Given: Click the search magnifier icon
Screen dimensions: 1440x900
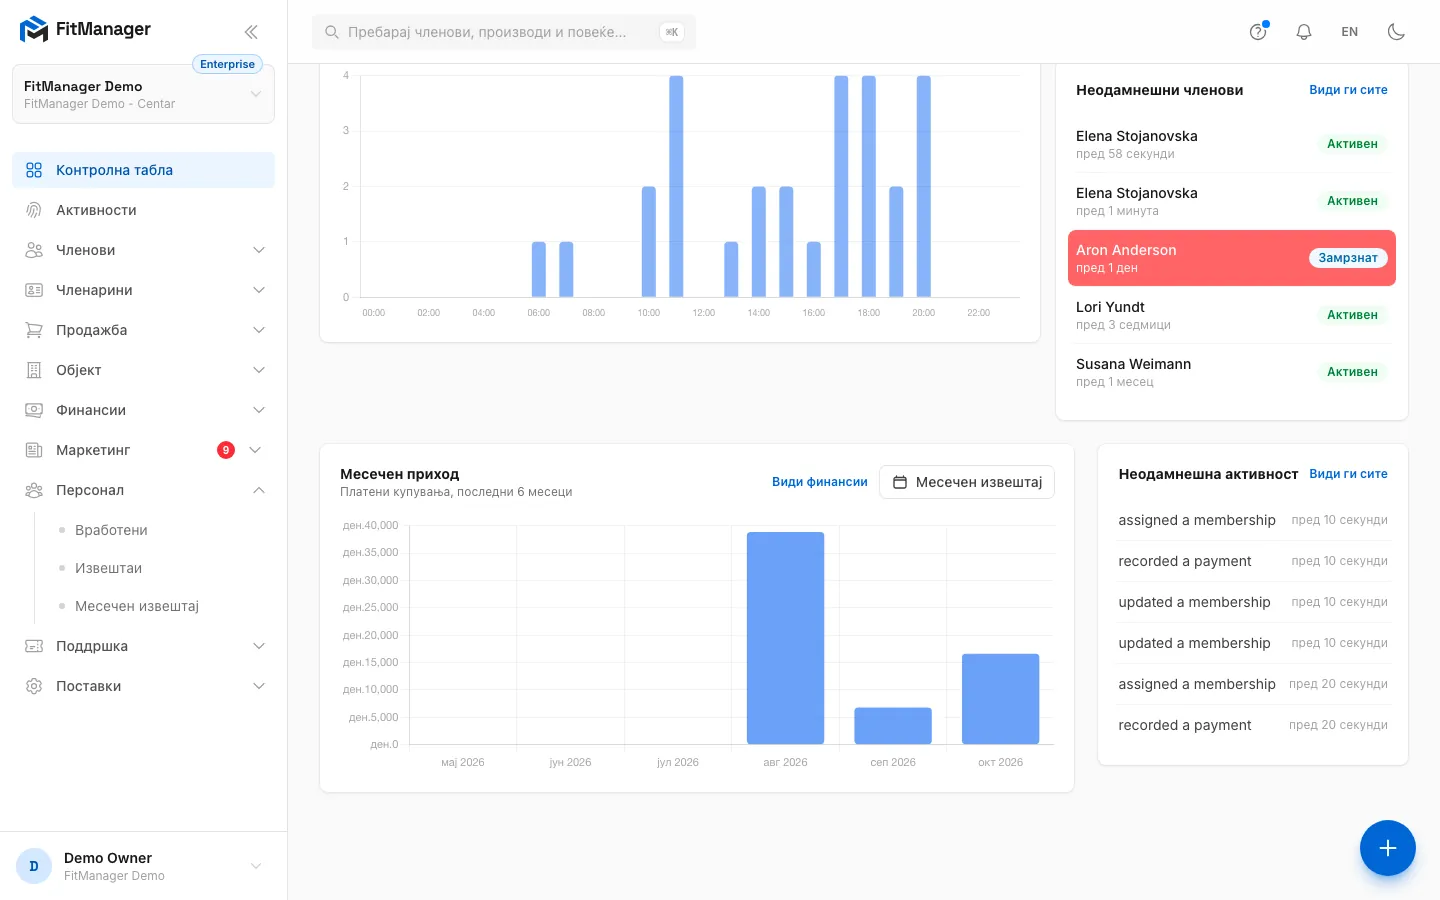Looking at the screenshot, I should tap(332, 32).
